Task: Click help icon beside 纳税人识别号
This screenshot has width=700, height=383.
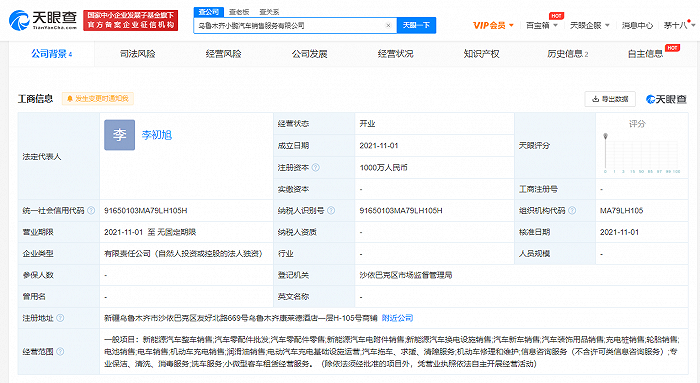Action: (331, 210)
